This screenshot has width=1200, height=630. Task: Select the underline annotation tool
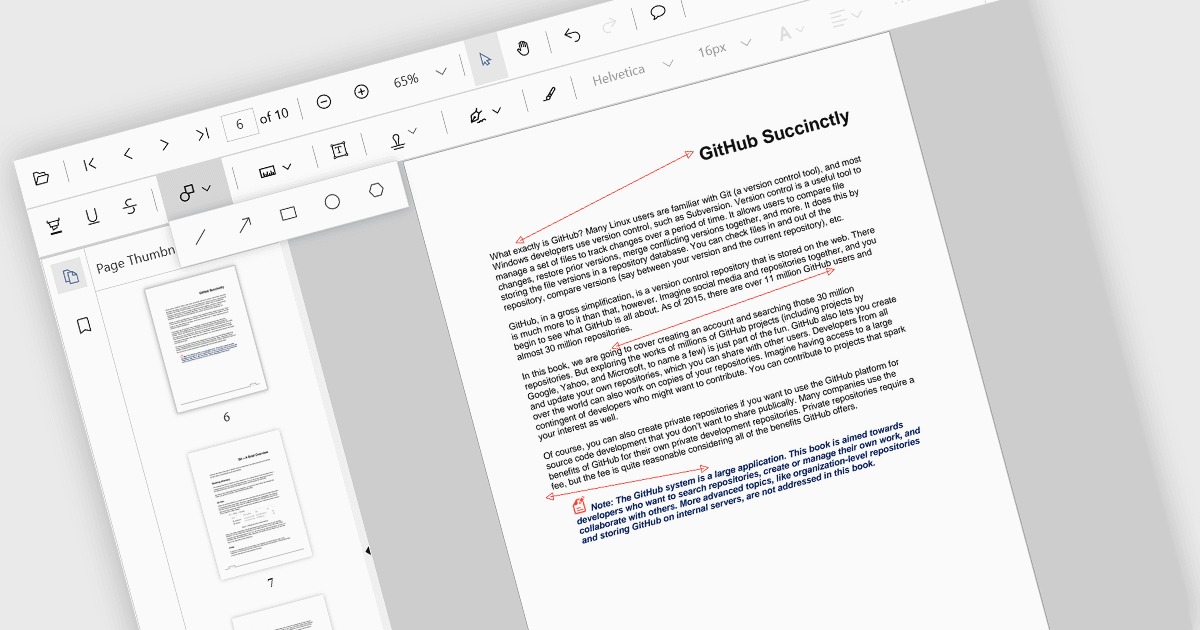click(92, 217)
